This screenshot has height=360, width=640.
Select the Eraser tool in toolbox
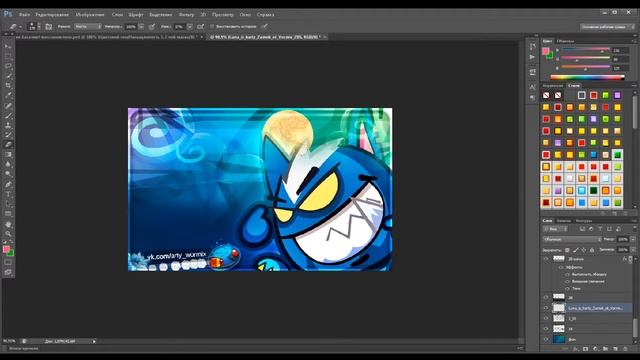(8, 145)
